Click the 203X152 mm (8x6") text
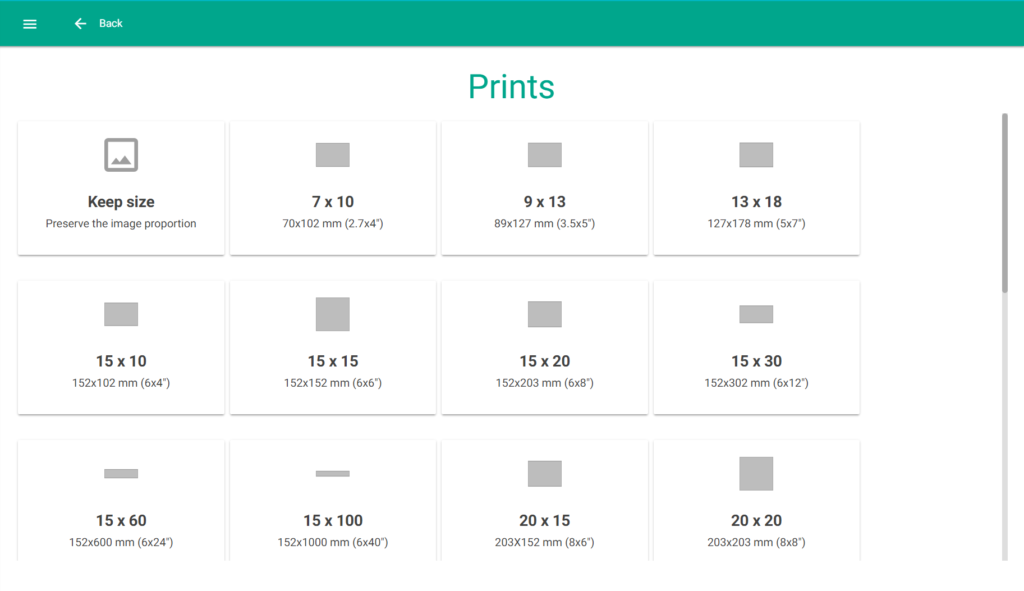This screenshot has height=591, width=1024. 545,542
